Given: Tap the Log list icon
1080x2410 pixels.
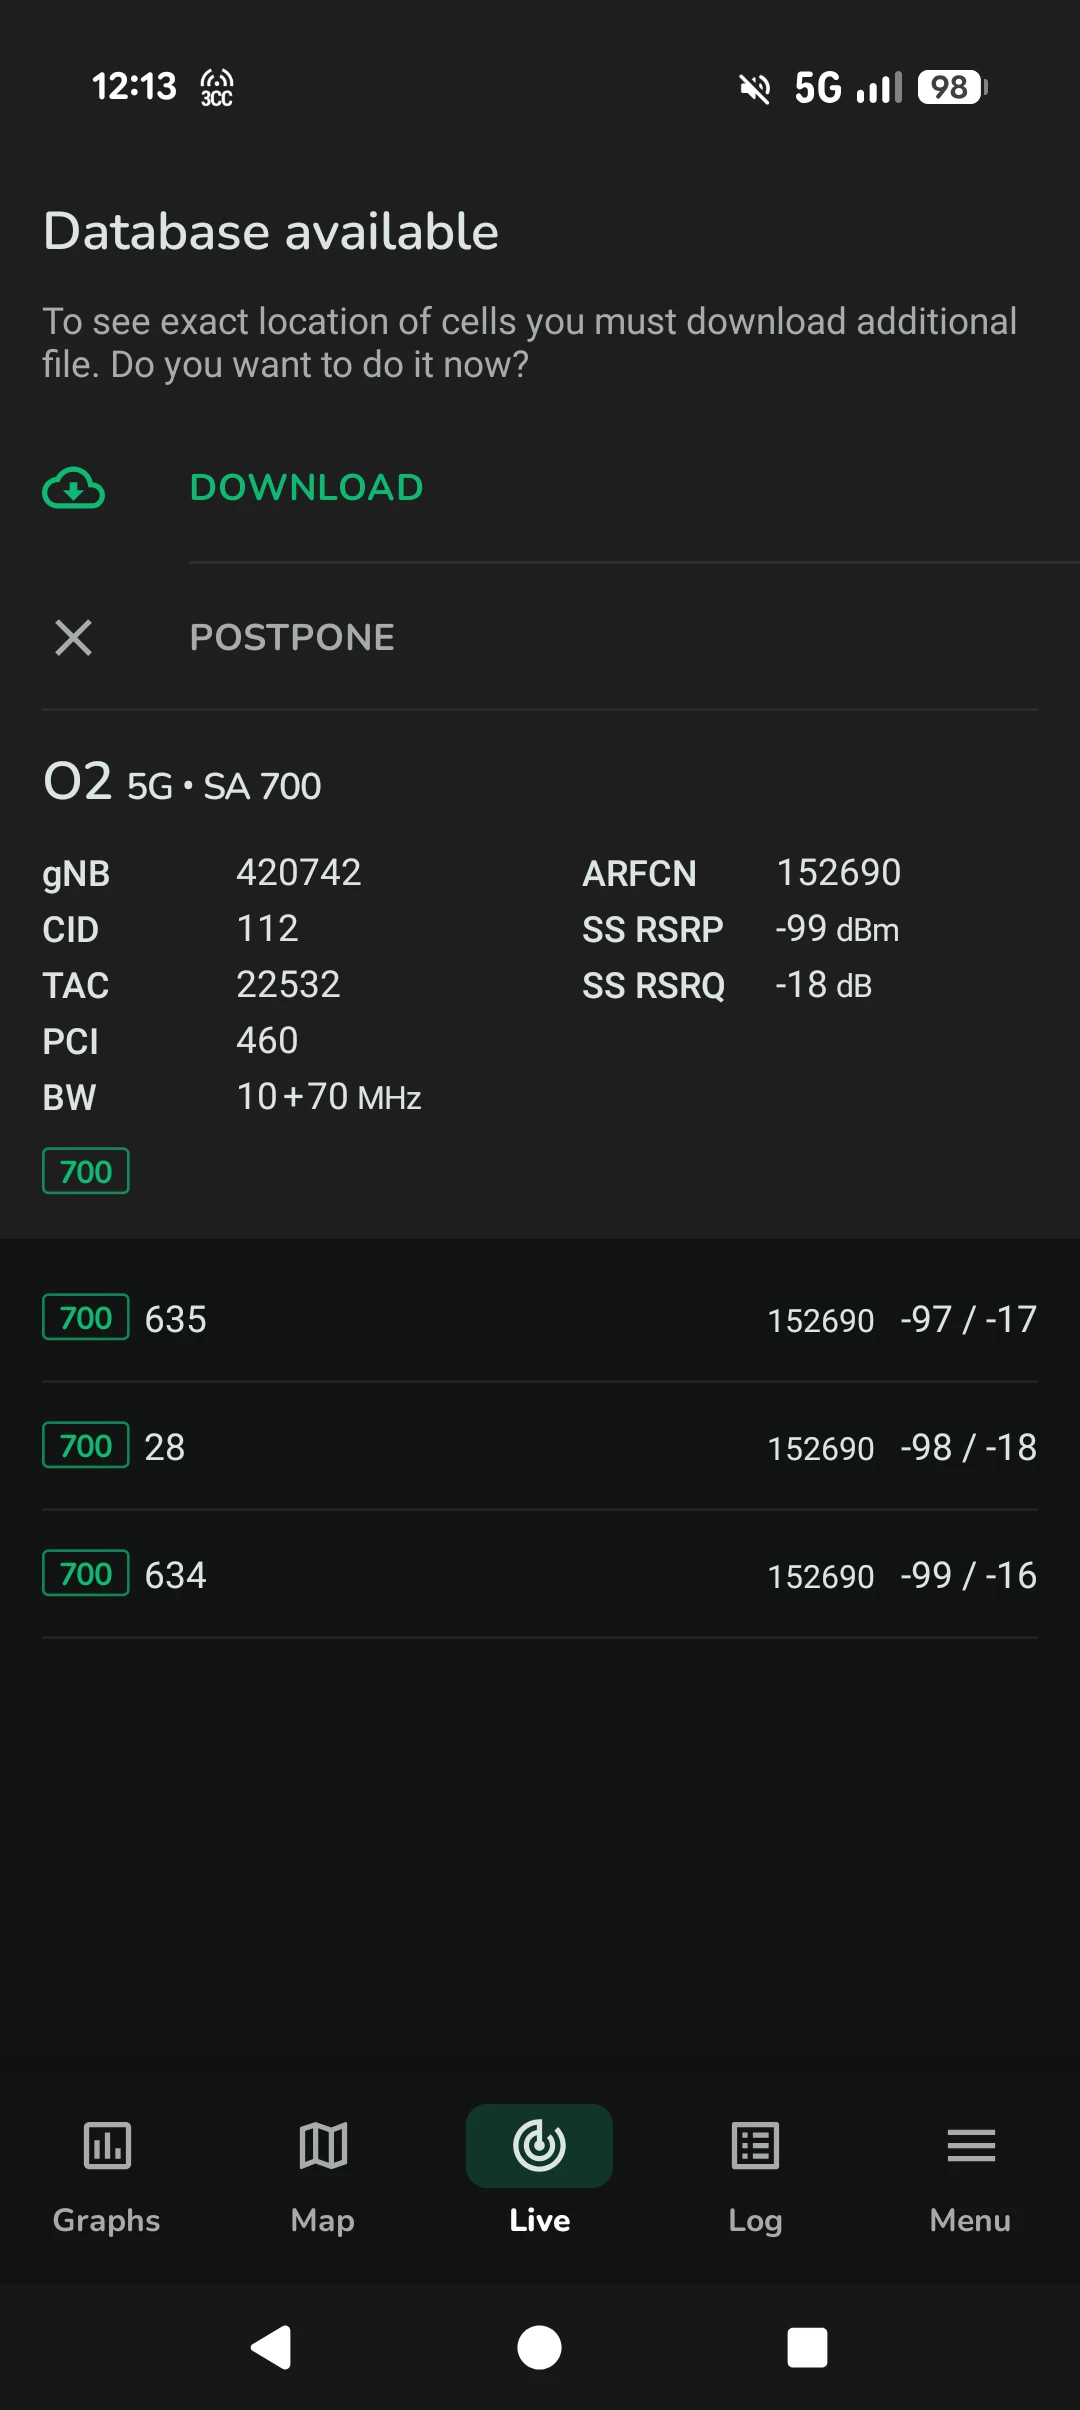Looking at the screenshot, I should pos(755,2145).
